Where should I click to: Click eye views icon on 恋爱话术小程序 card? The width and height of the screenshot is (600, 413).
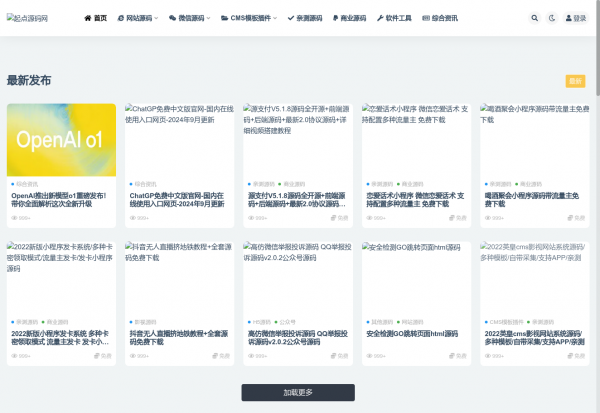pyautogui.click(x=369, y=218)
